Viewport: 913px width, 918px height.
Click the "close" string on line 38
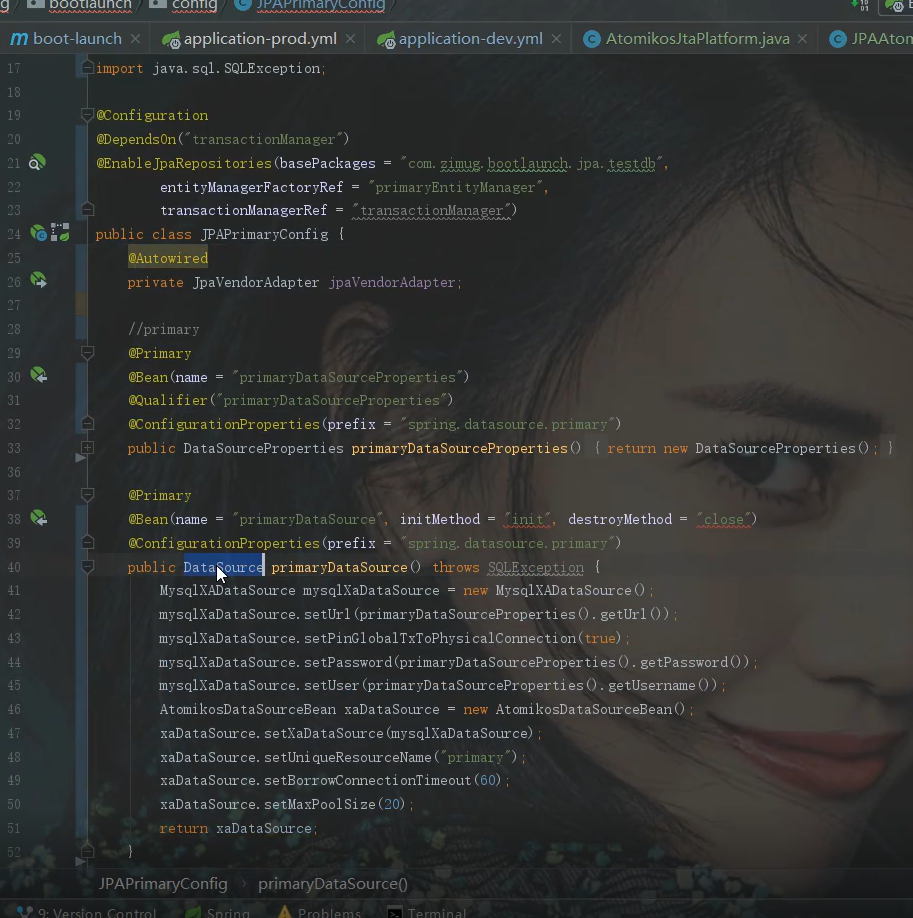[724, 519]
